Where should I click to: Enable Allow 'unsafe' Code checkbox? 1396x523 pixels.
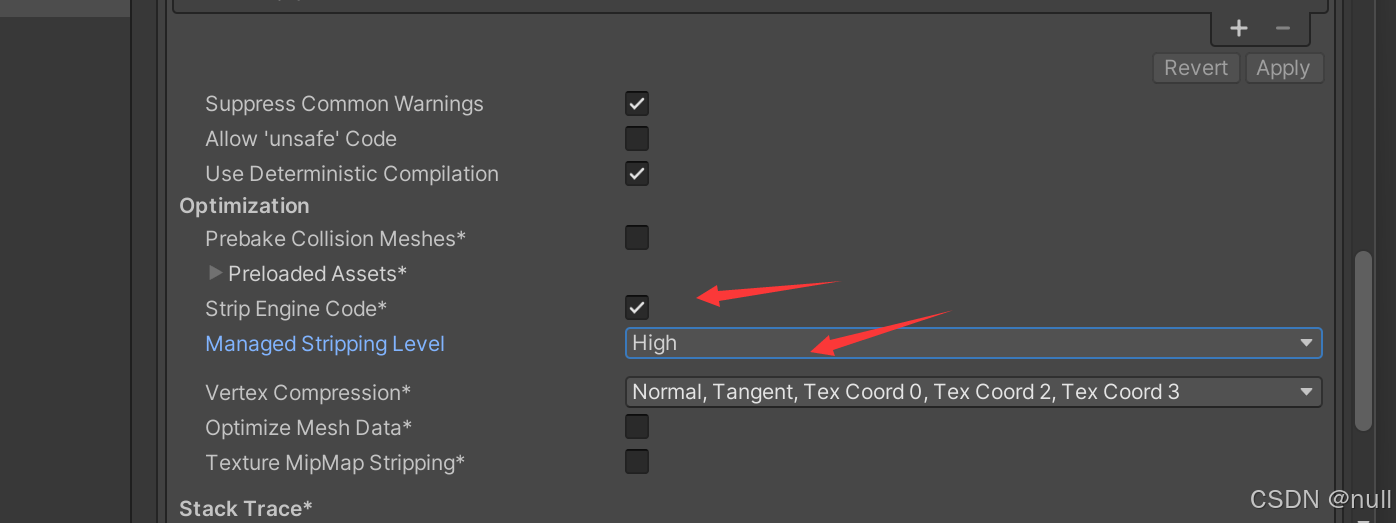pyautogui.click(x=637, y=139)
